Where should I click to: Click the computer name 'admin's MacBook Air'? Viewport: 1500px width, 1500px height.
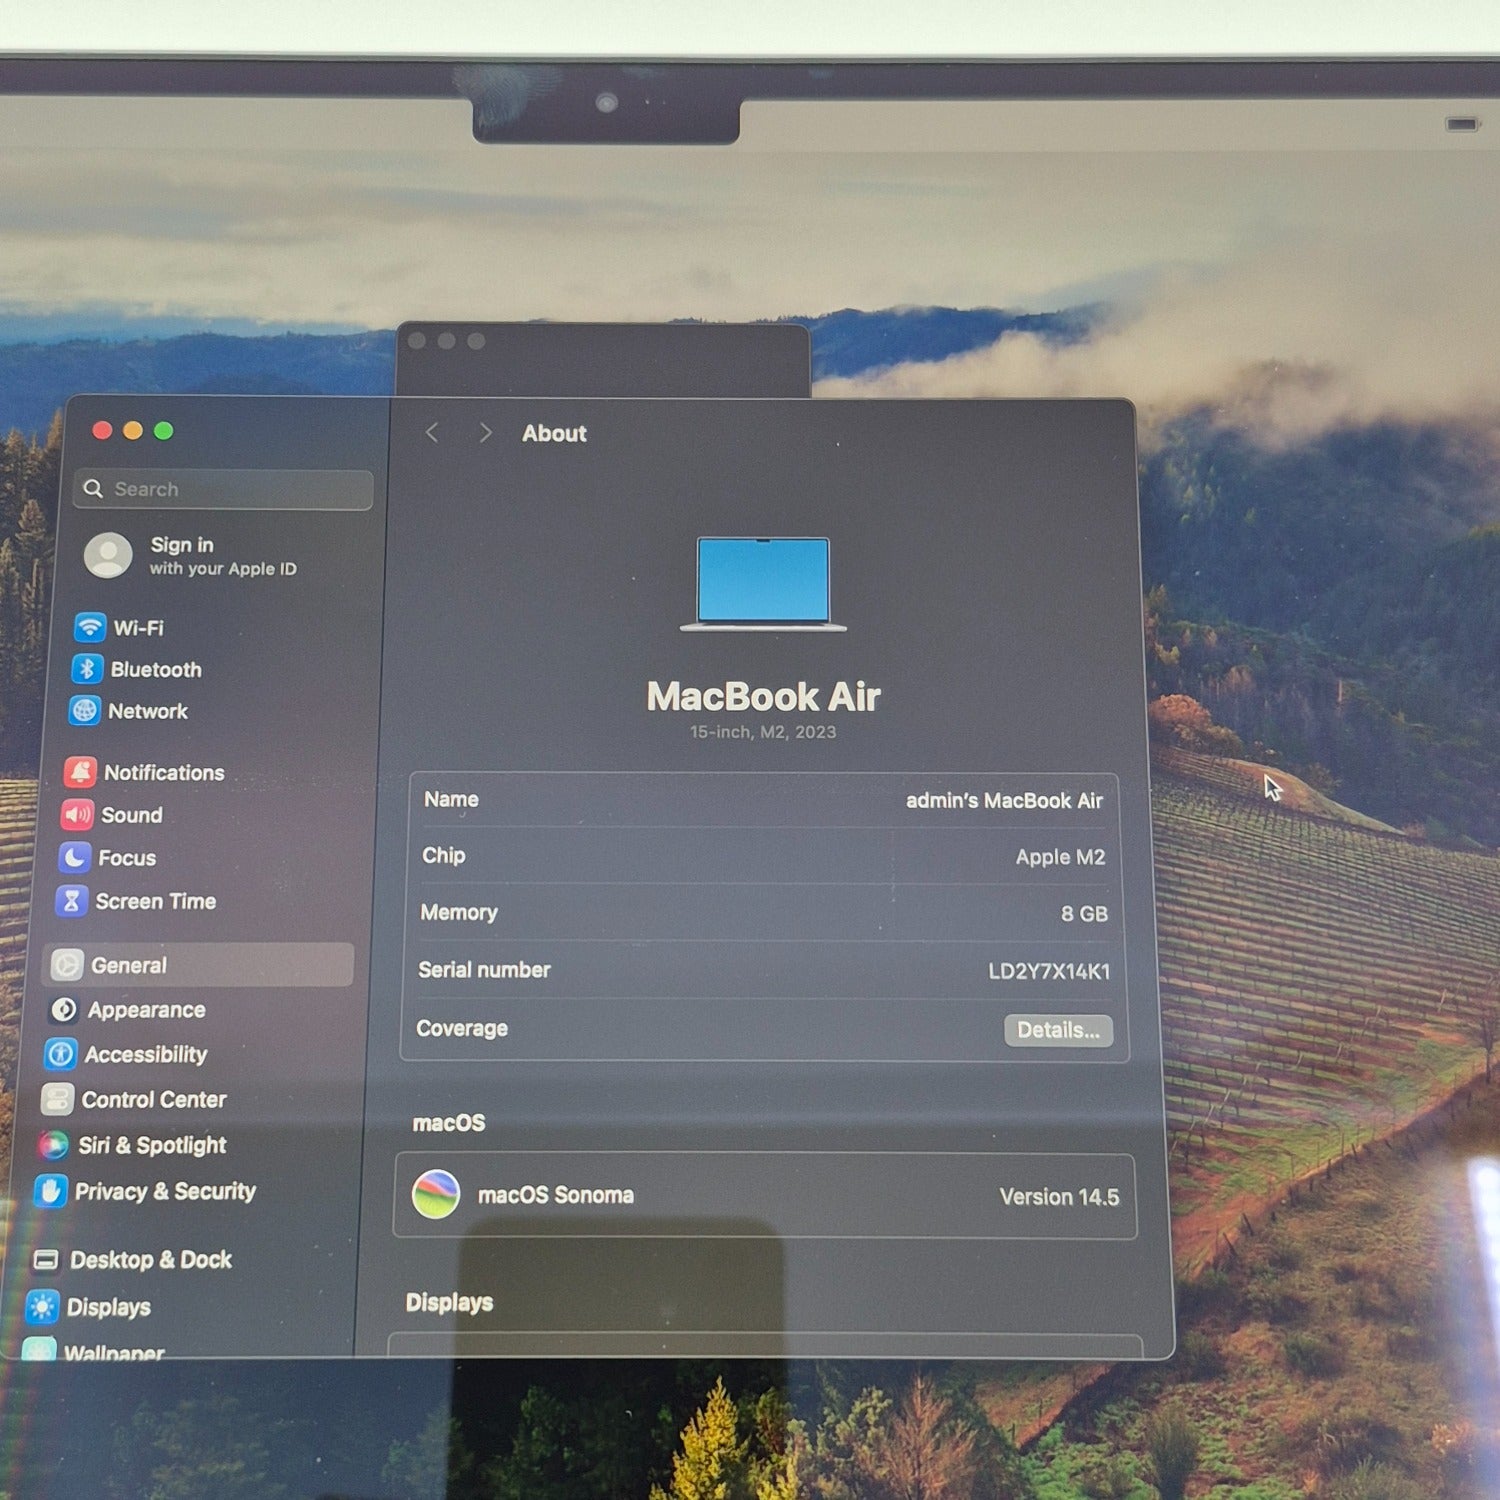point(1004,800)
